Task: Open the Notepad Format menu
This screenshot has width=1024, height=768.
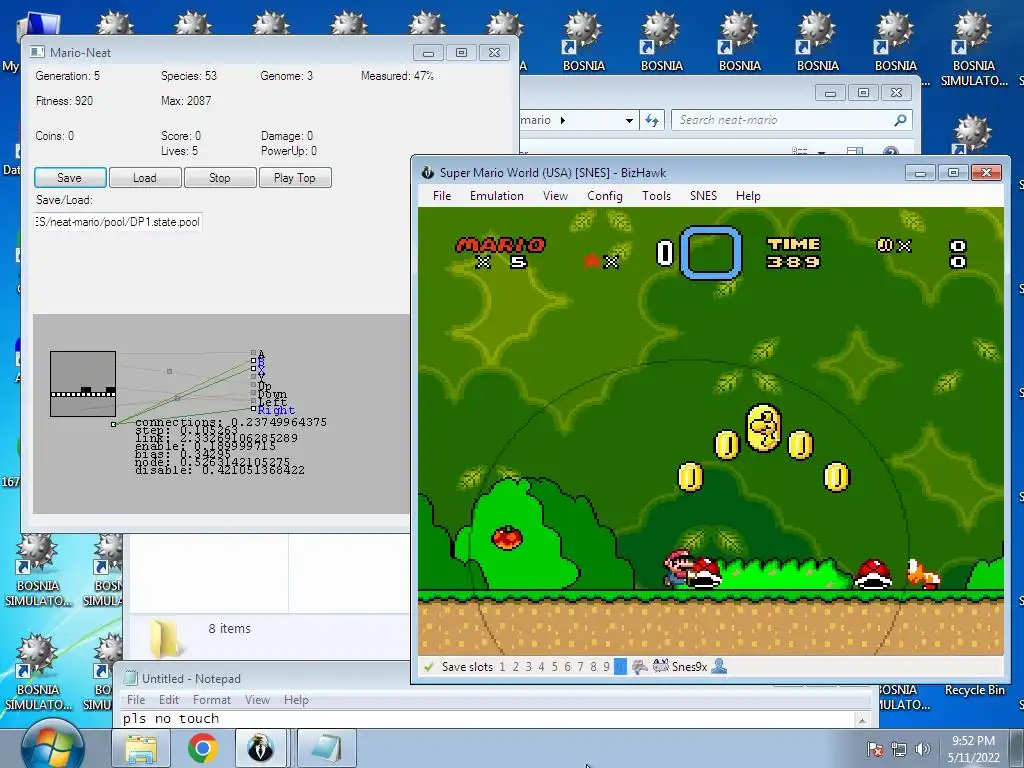Action: click(212, 699)
